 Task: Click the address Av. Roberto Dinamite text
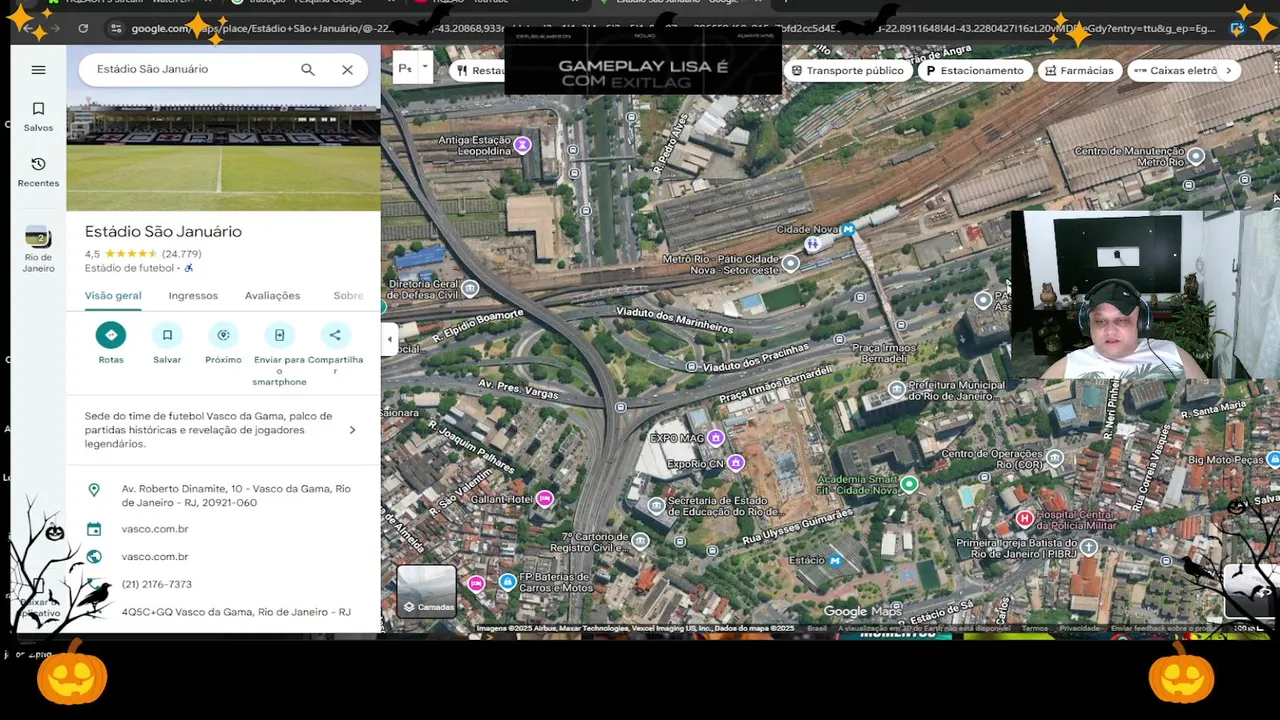click(x=236, y=496)
